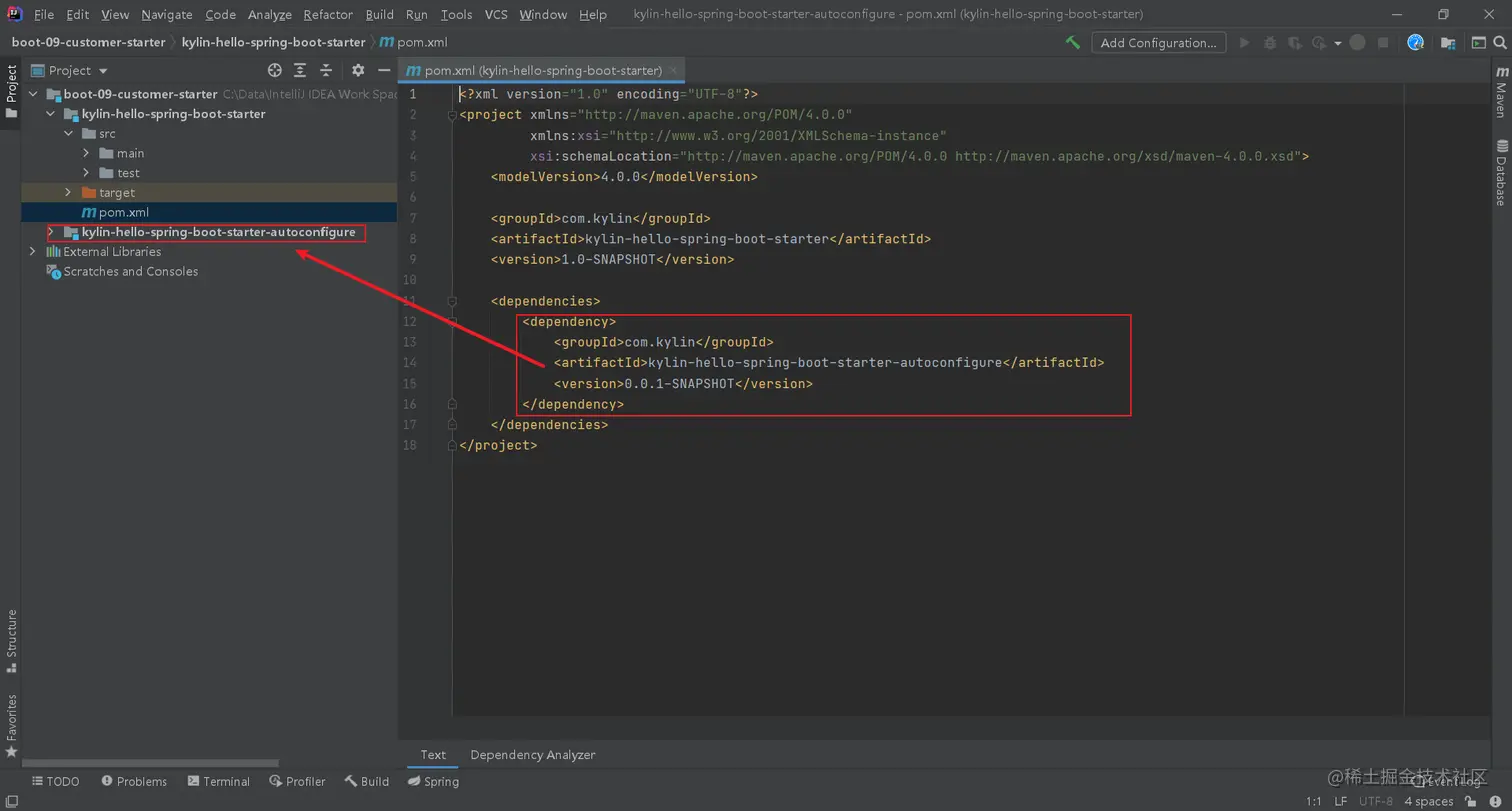Open the bottom-bar Profiler tool window
The width and height of the screenshot is (1512, 811).
(297, 781)
